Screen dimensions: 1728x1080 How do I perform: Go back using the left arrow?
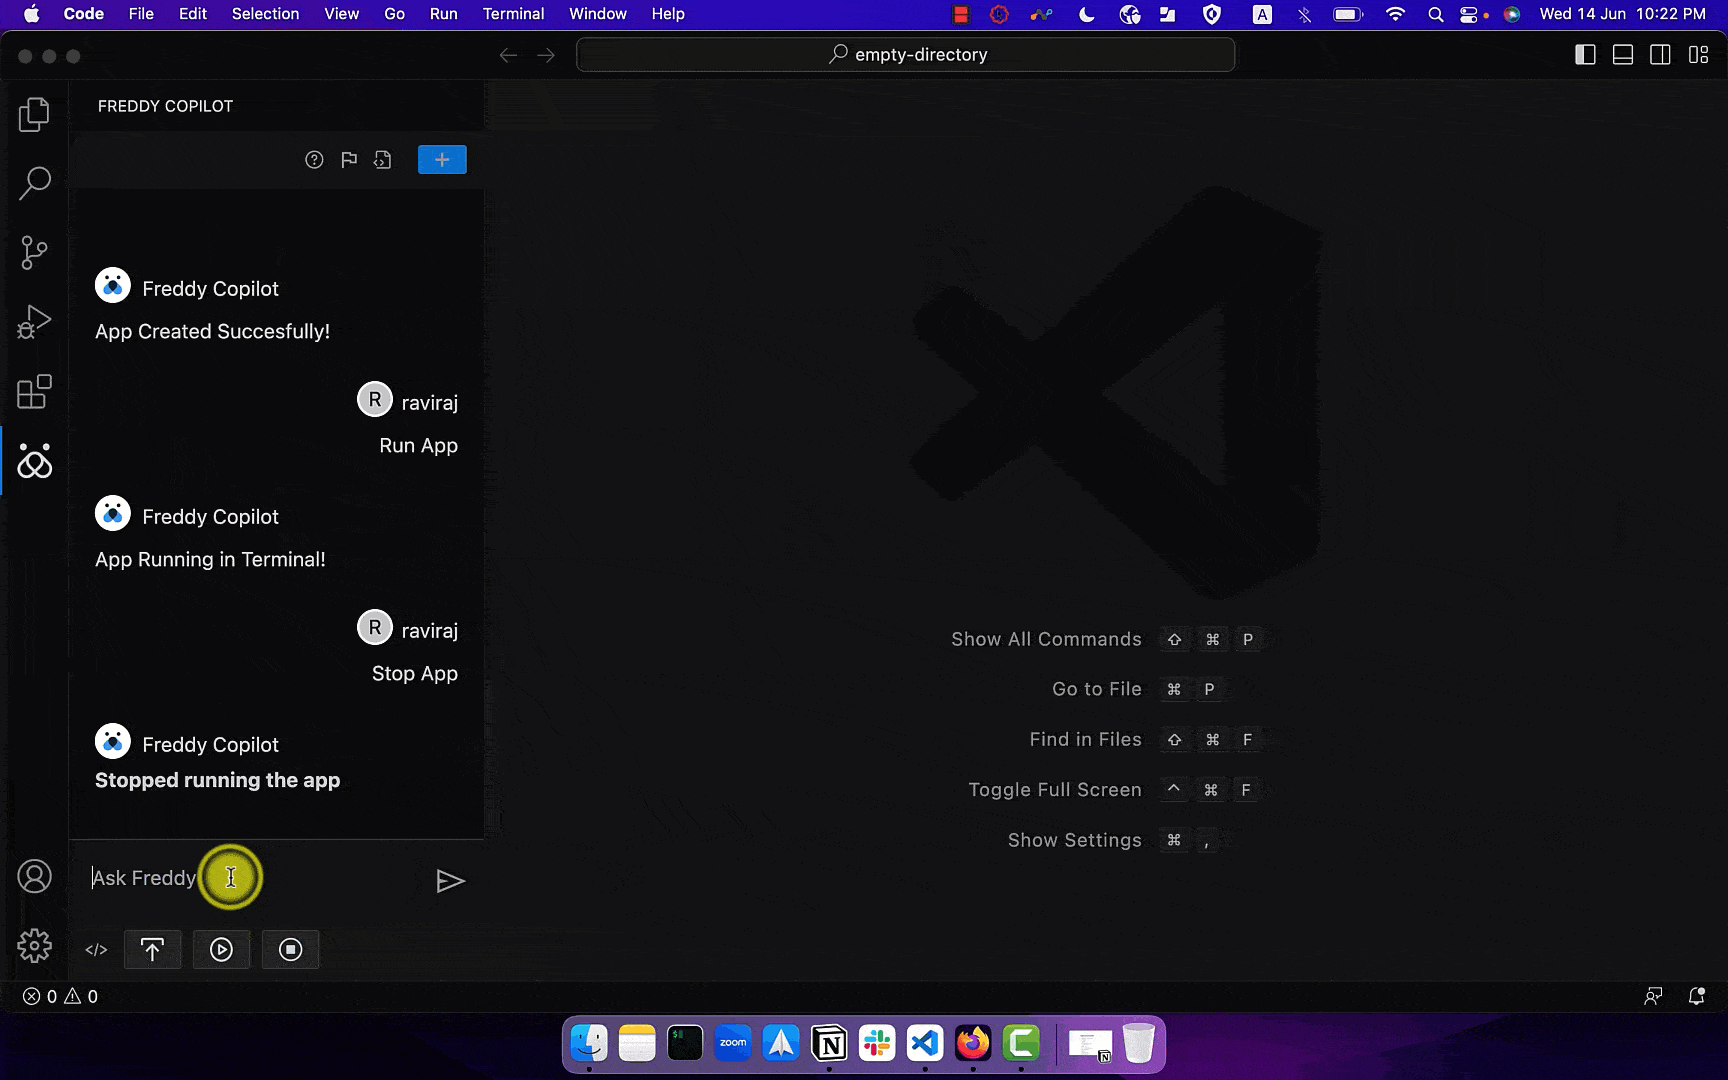[x=508, y=55]
